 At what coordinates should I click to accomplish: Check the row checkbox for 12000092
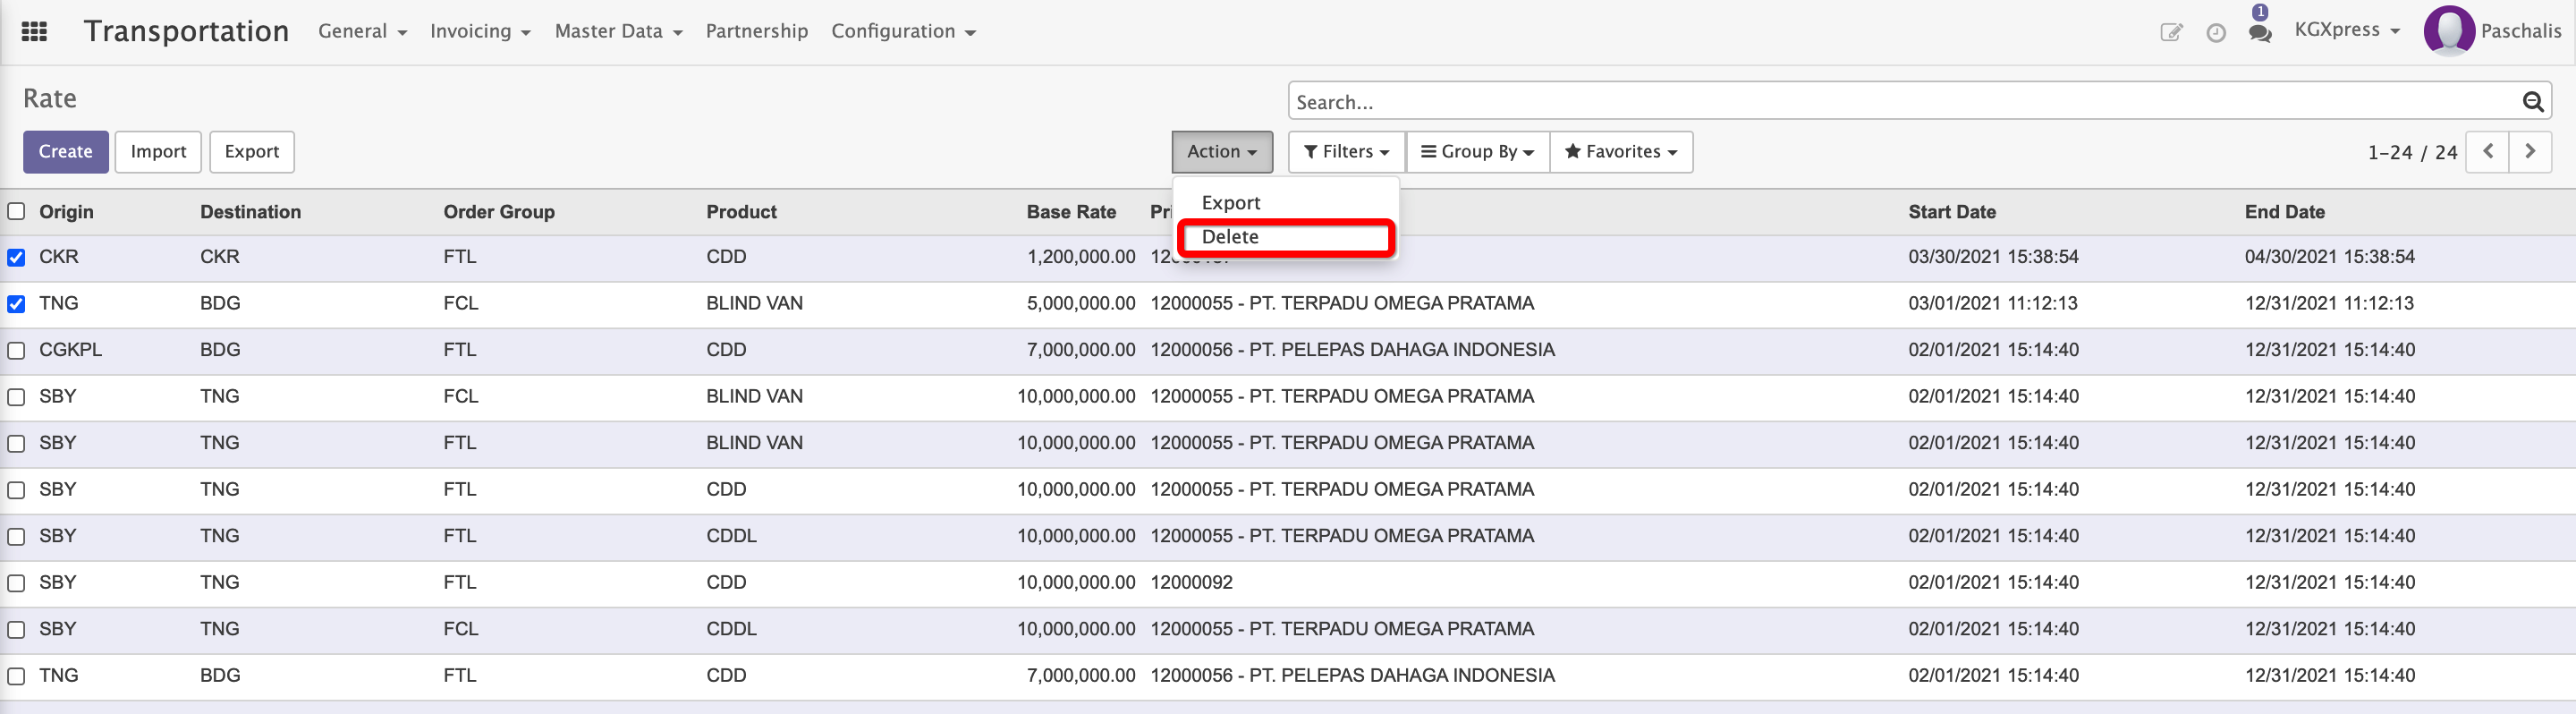tap(16, 583)
